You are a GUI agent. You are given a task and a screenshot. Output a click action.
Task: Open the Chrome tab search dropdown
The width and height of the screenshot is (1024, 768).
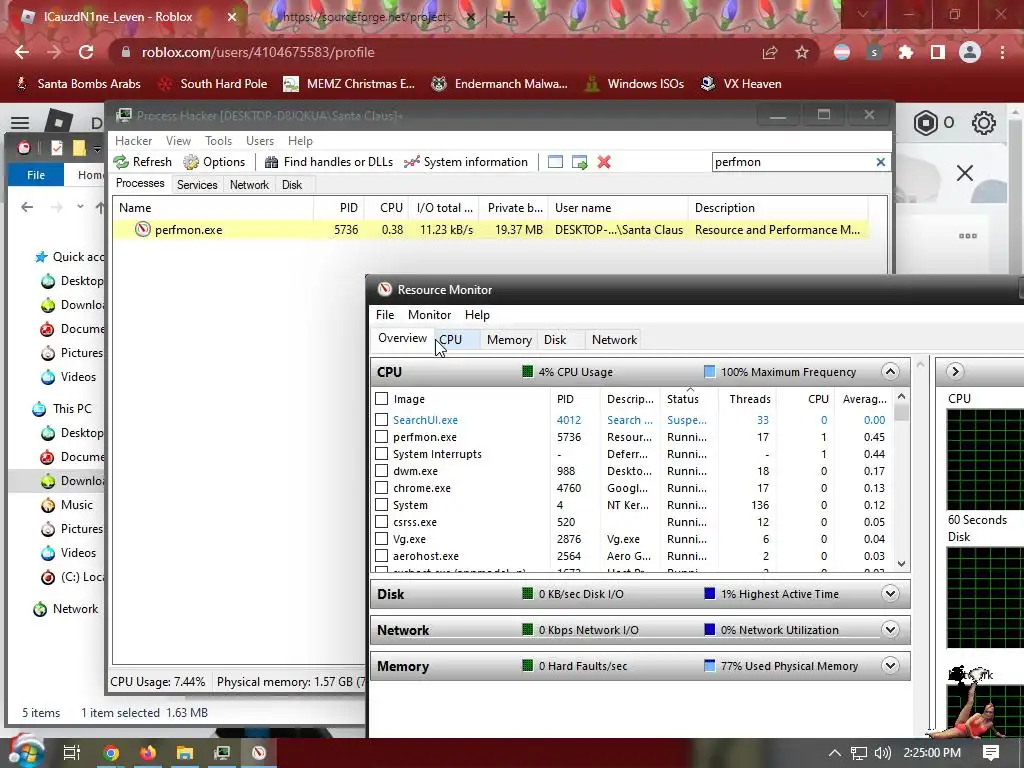(862, 14)
